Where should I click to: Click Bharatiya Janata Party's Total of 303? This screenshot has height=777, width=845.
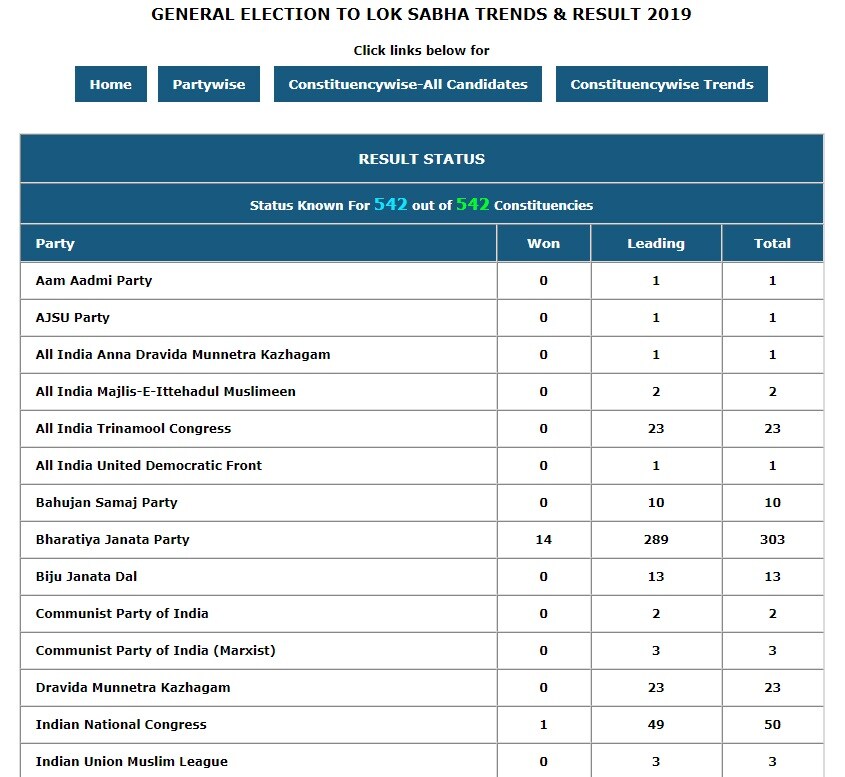772,539
